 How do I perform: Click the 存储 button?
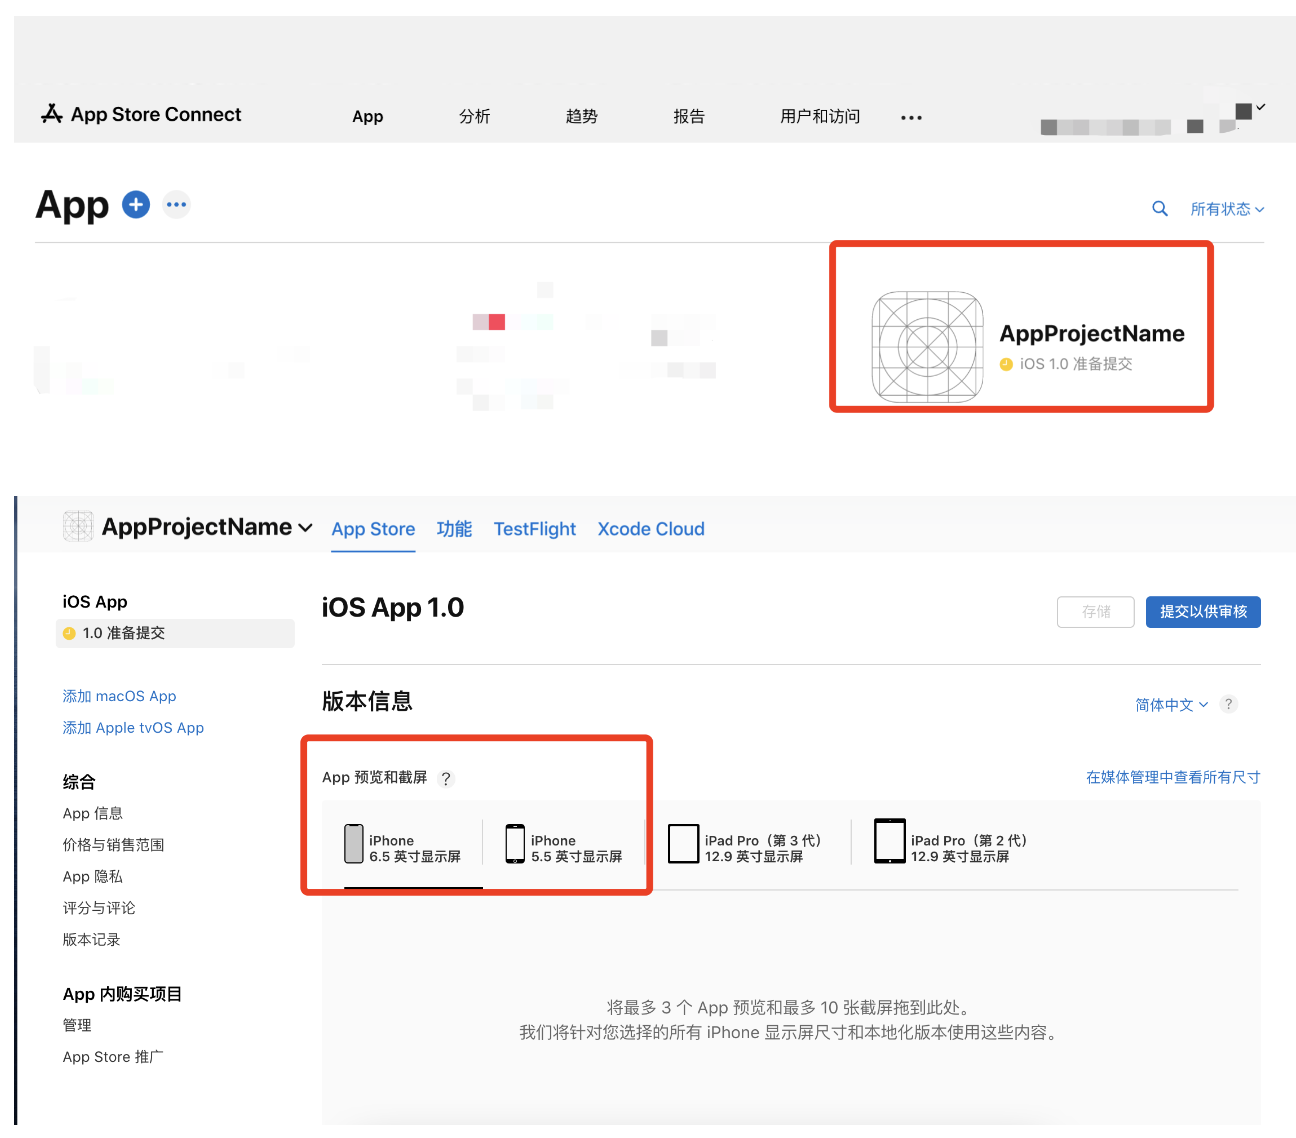click(x=1096, y=612)
